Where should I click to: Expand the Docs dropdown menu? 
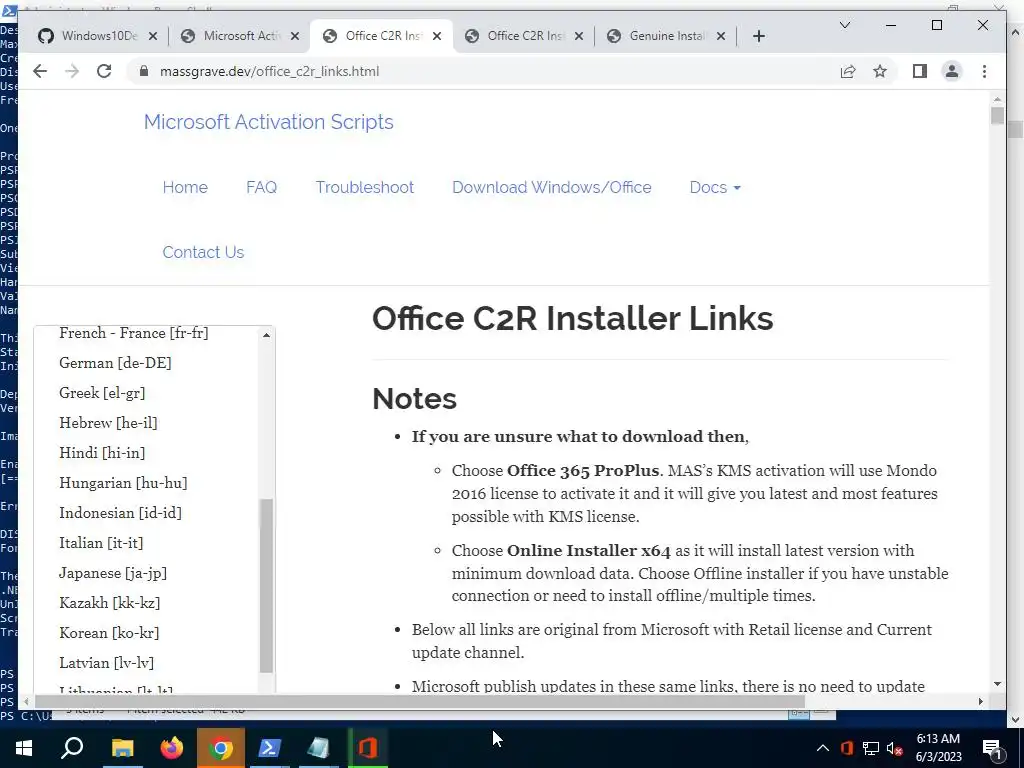coord(715,187)
